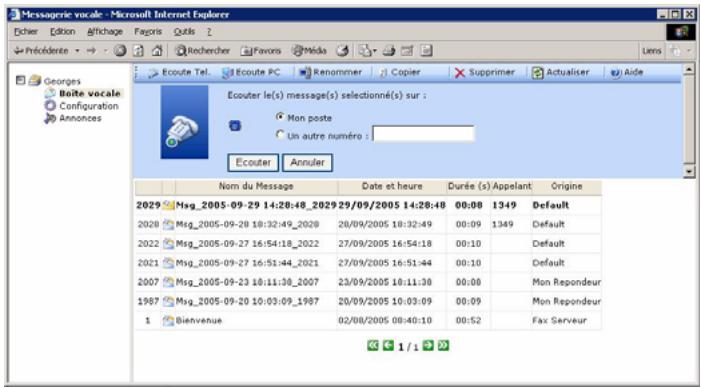Click the Durée (s) column header
Viewport: 701px width, 387px height.
pos(469,186)
